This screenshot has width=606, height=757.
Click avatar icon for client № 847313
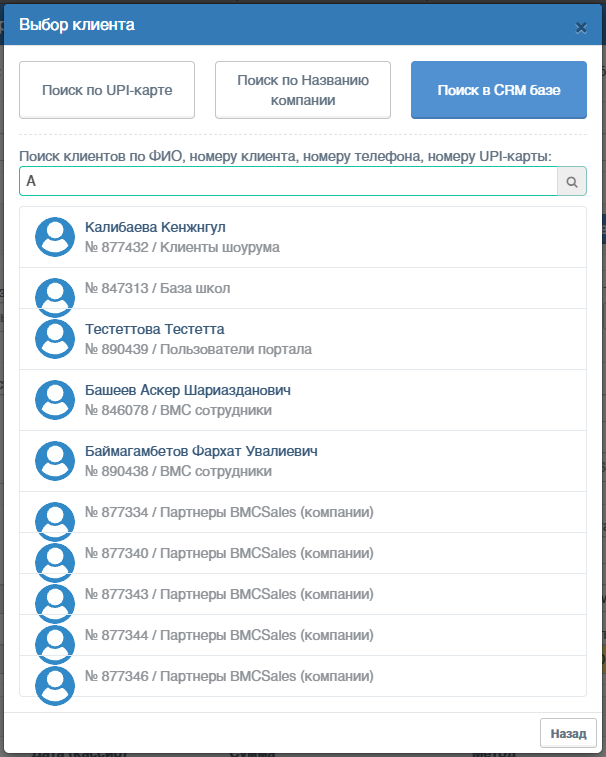coord(55,298)
